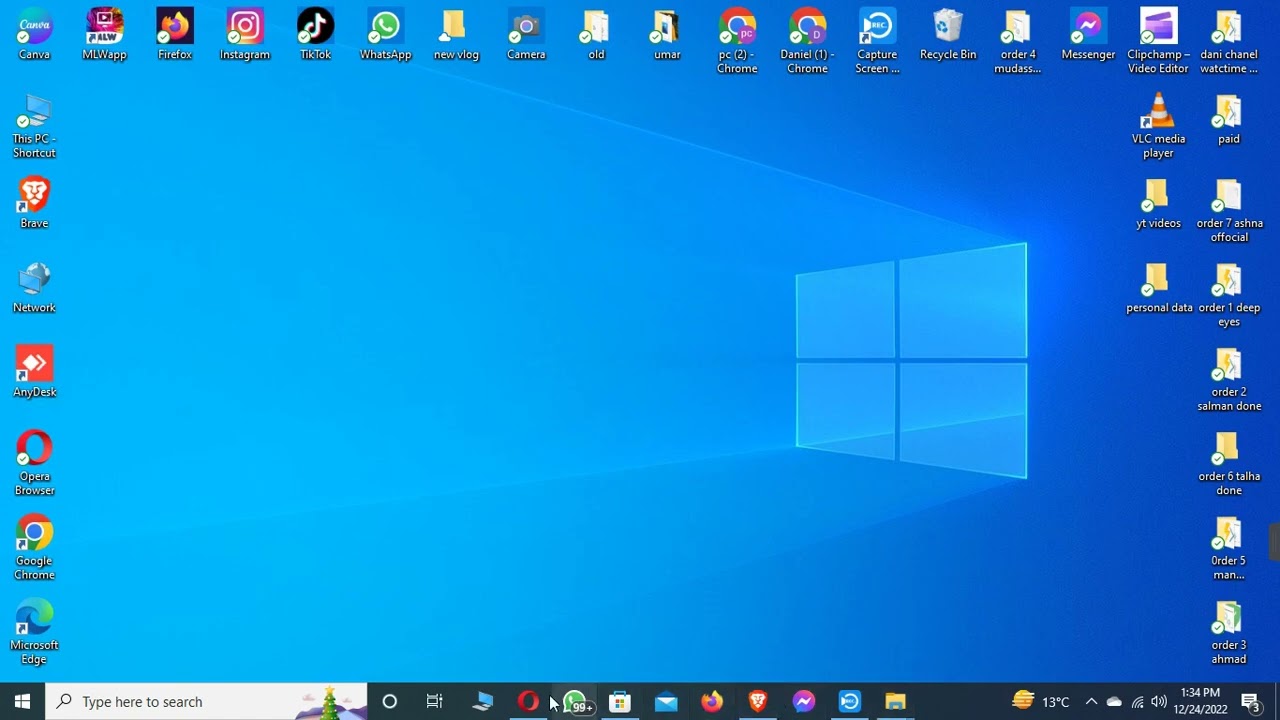The height and width of the screenshot is (720, 1280).
Task: Select the 'yt videos' folder
Action: (1158, 203)
